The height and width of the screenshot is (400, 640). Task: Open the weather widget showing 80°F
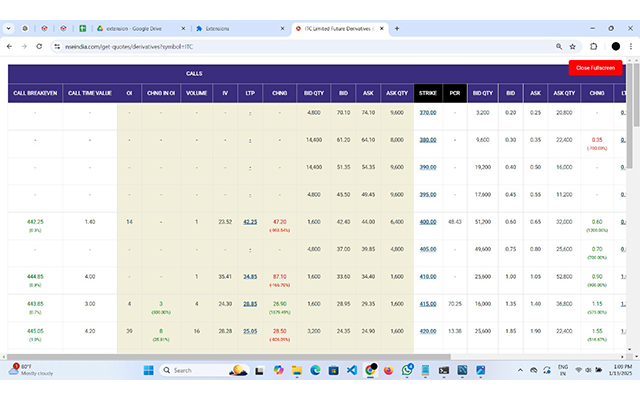(x=31, y=370)
